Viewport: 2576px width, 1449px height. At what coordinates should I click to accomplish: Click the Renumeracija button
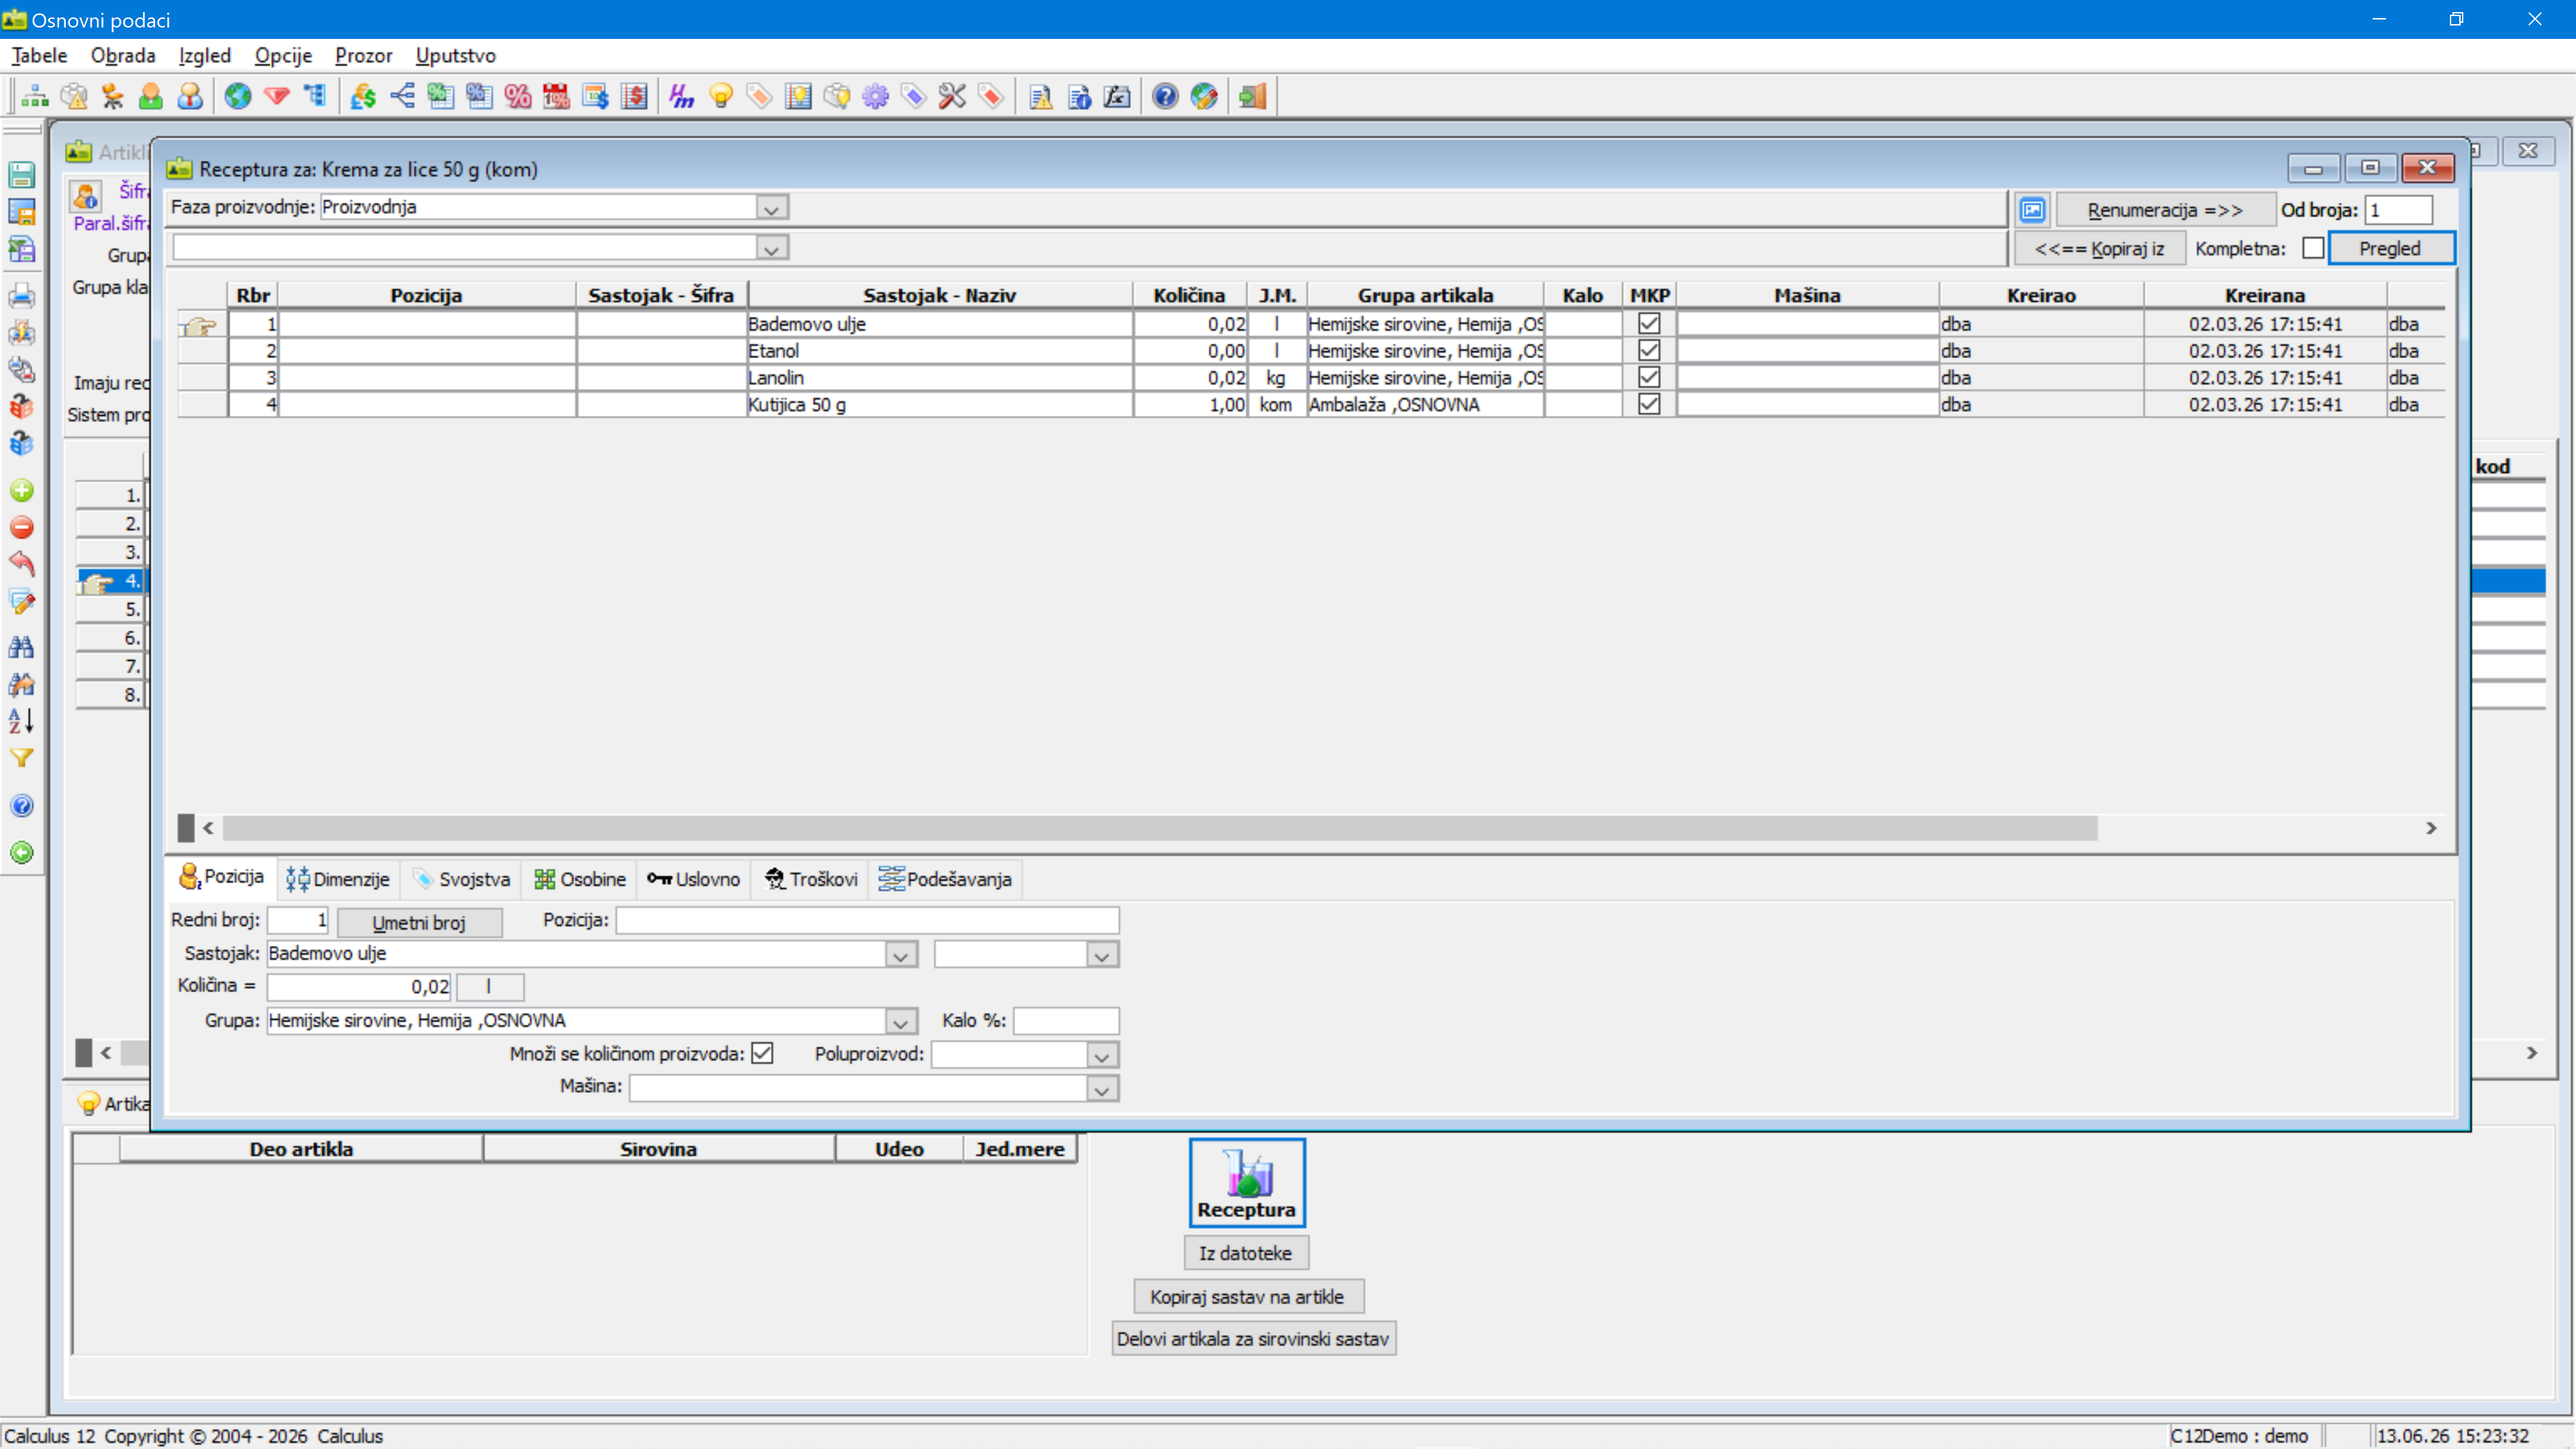pyautogui.click(x=2165, y=210)
